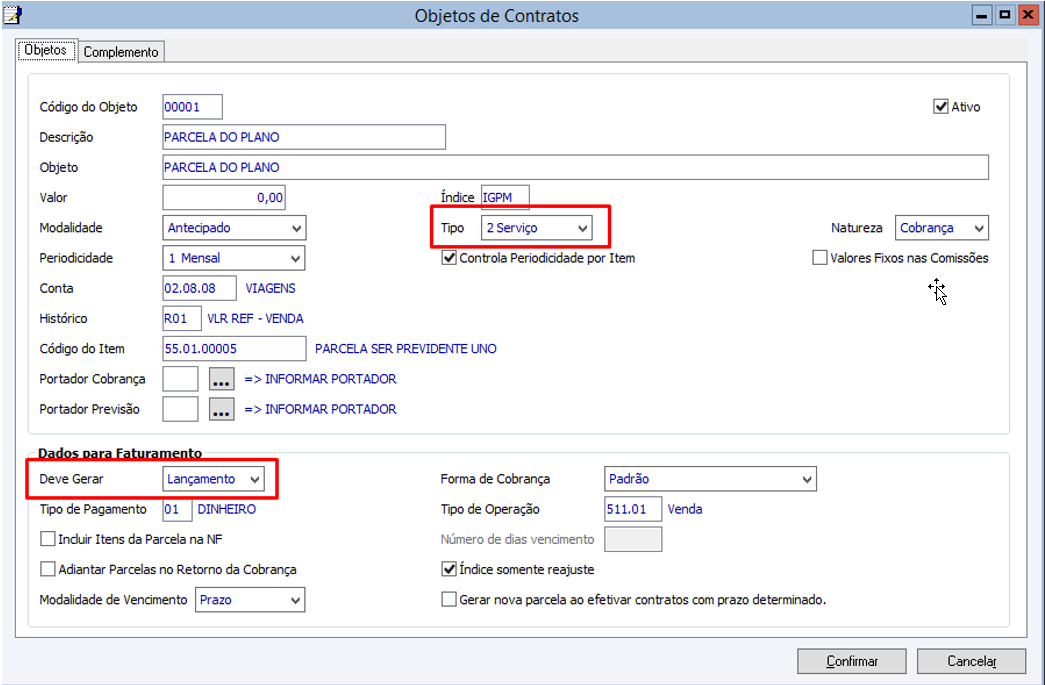Click the Conta field showing 02.08.08
1045x685 pixels.
(199, 289)
